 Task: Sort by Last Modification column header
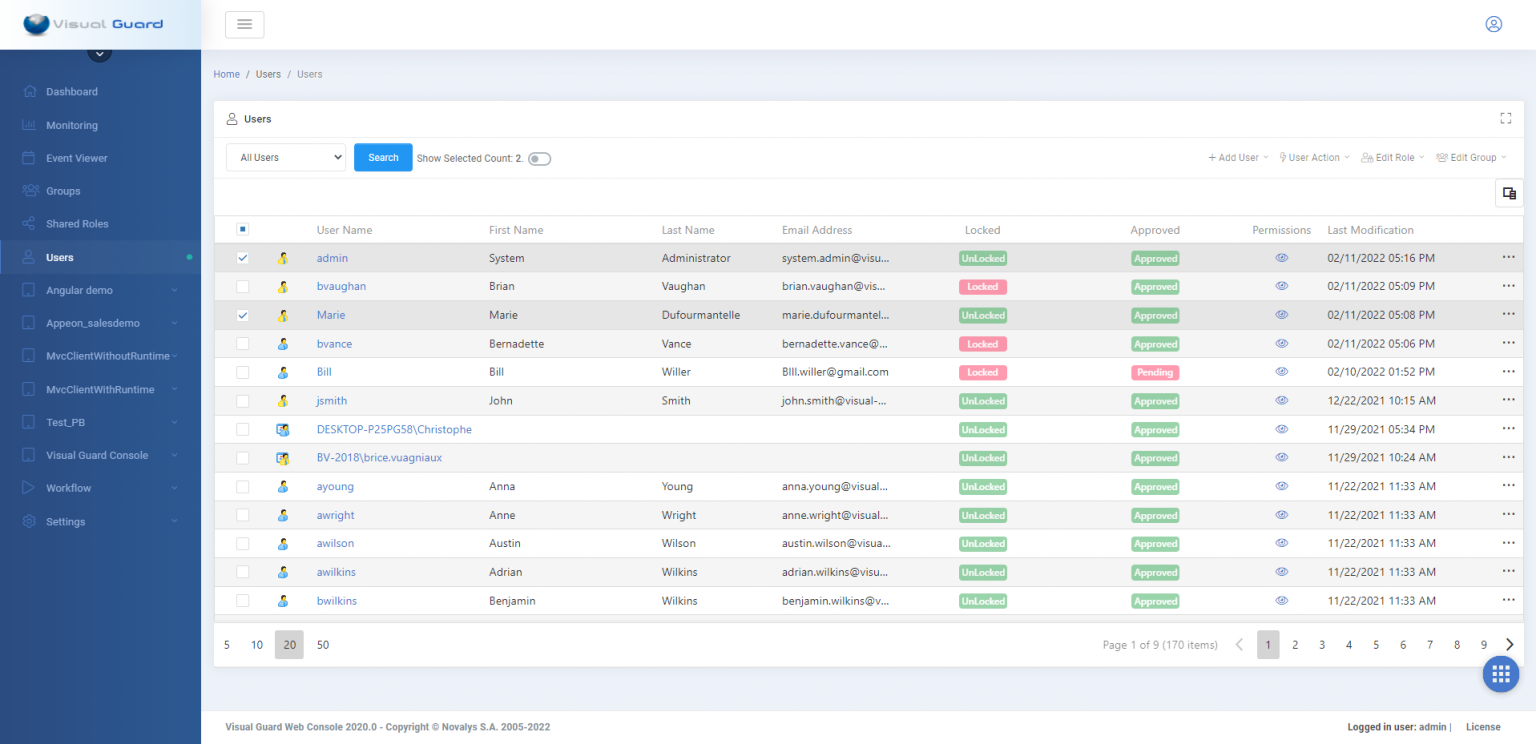coord(1370,230)
